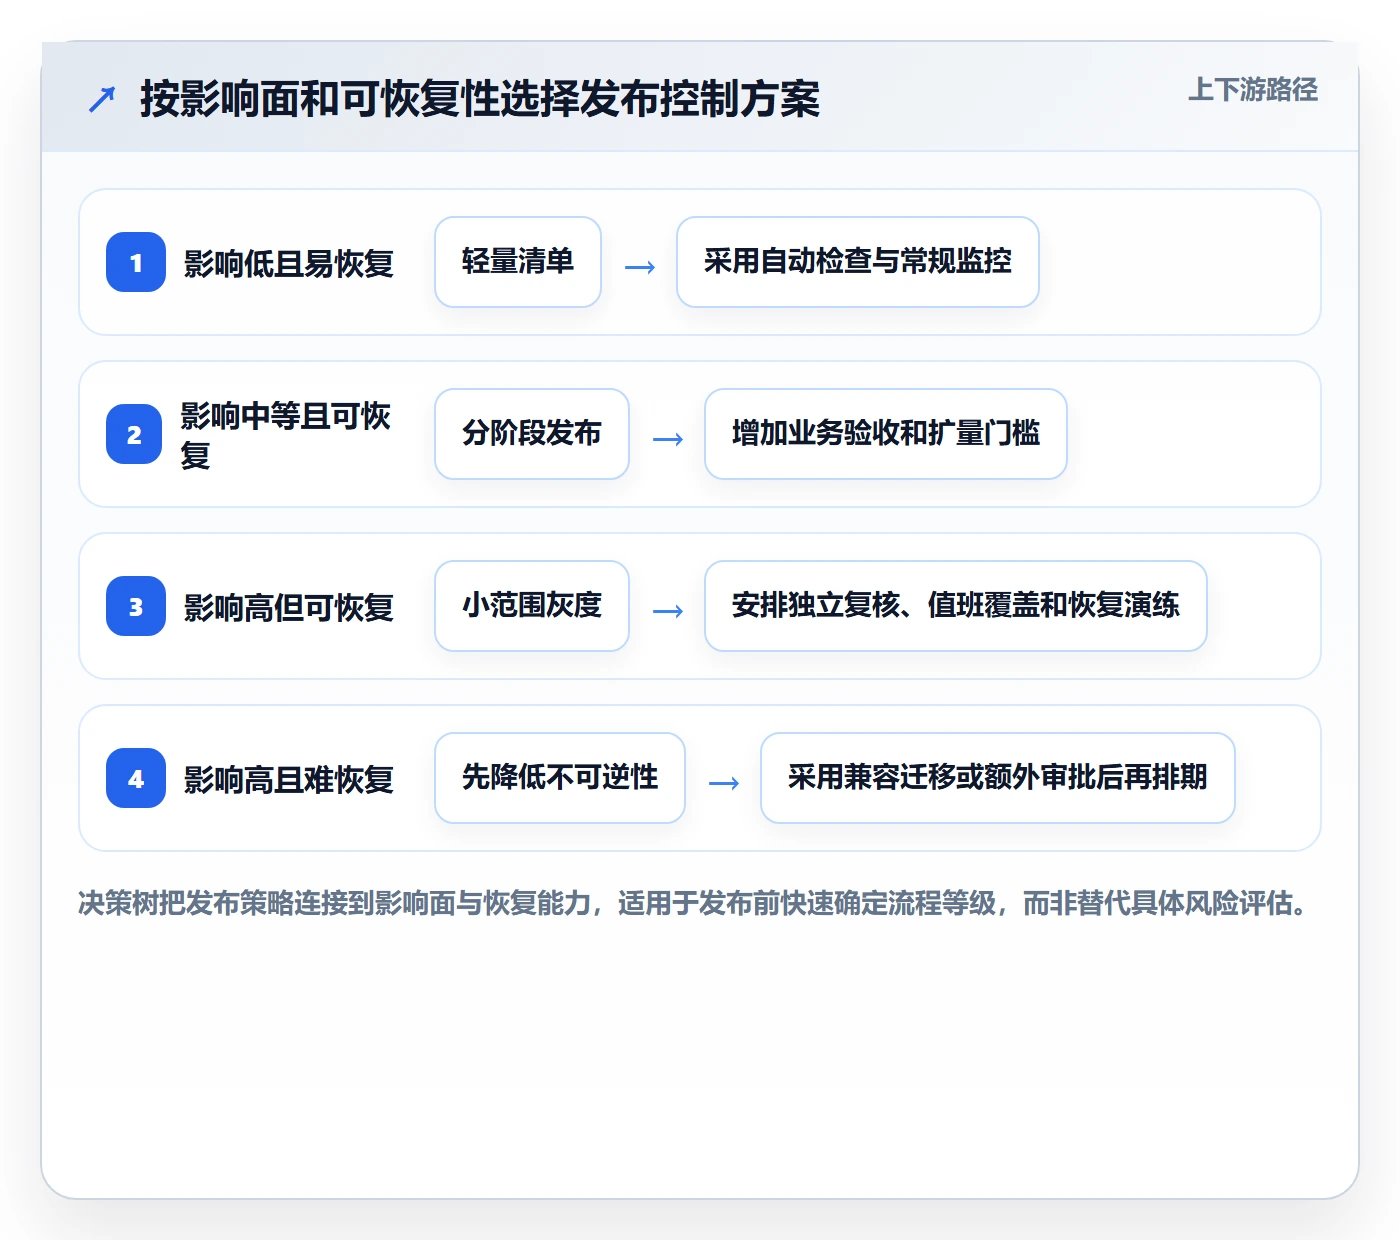This screenshot has height=1240, width=1400.
Task: Click the number 2 badge for 影响中等且可恢复
Action: click(x=134, y=434)
